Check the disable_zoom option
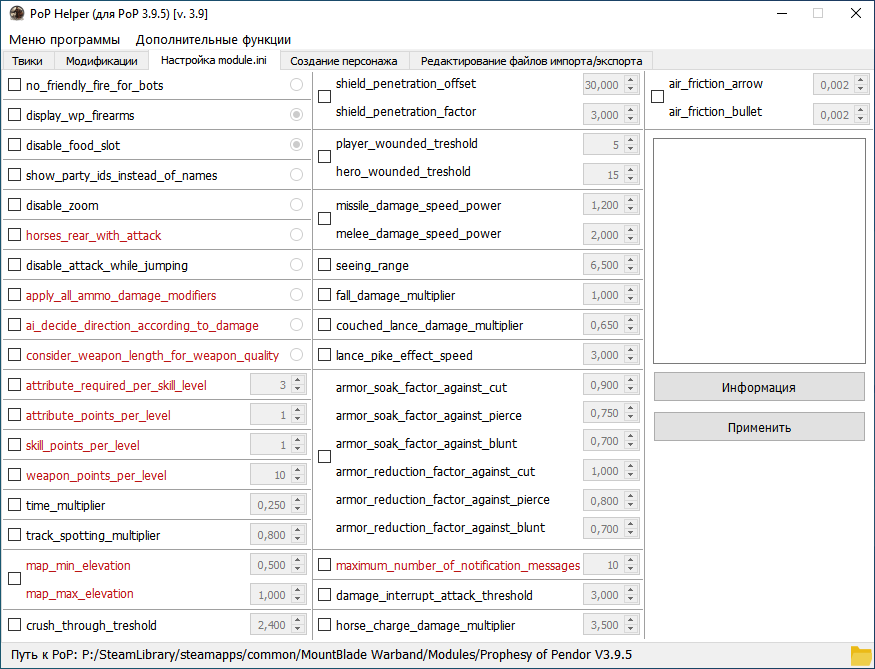Image resolution: width=875 pixels, height=669 pixels. 14,206
